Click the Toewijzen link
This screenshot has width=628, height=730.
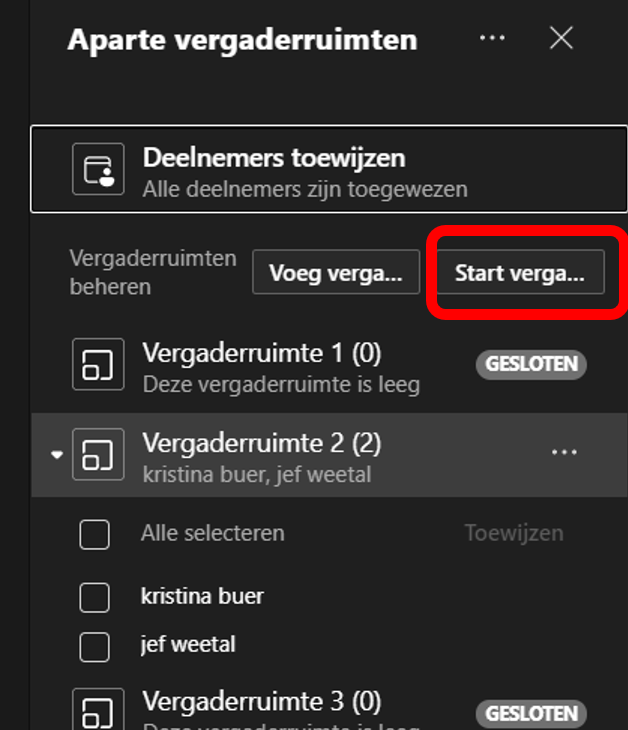(x=514, y=533)
